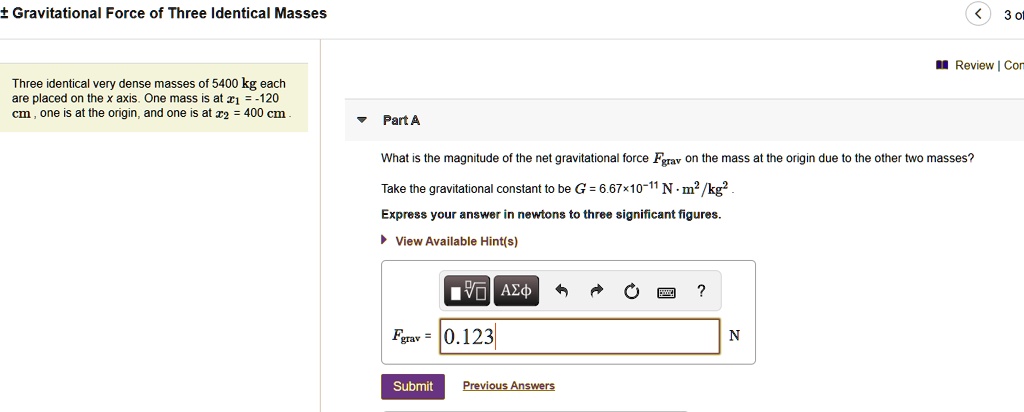
Task: Click the View Available Hint(s) text
Action: pyautogui.click(x=456, y=241)
